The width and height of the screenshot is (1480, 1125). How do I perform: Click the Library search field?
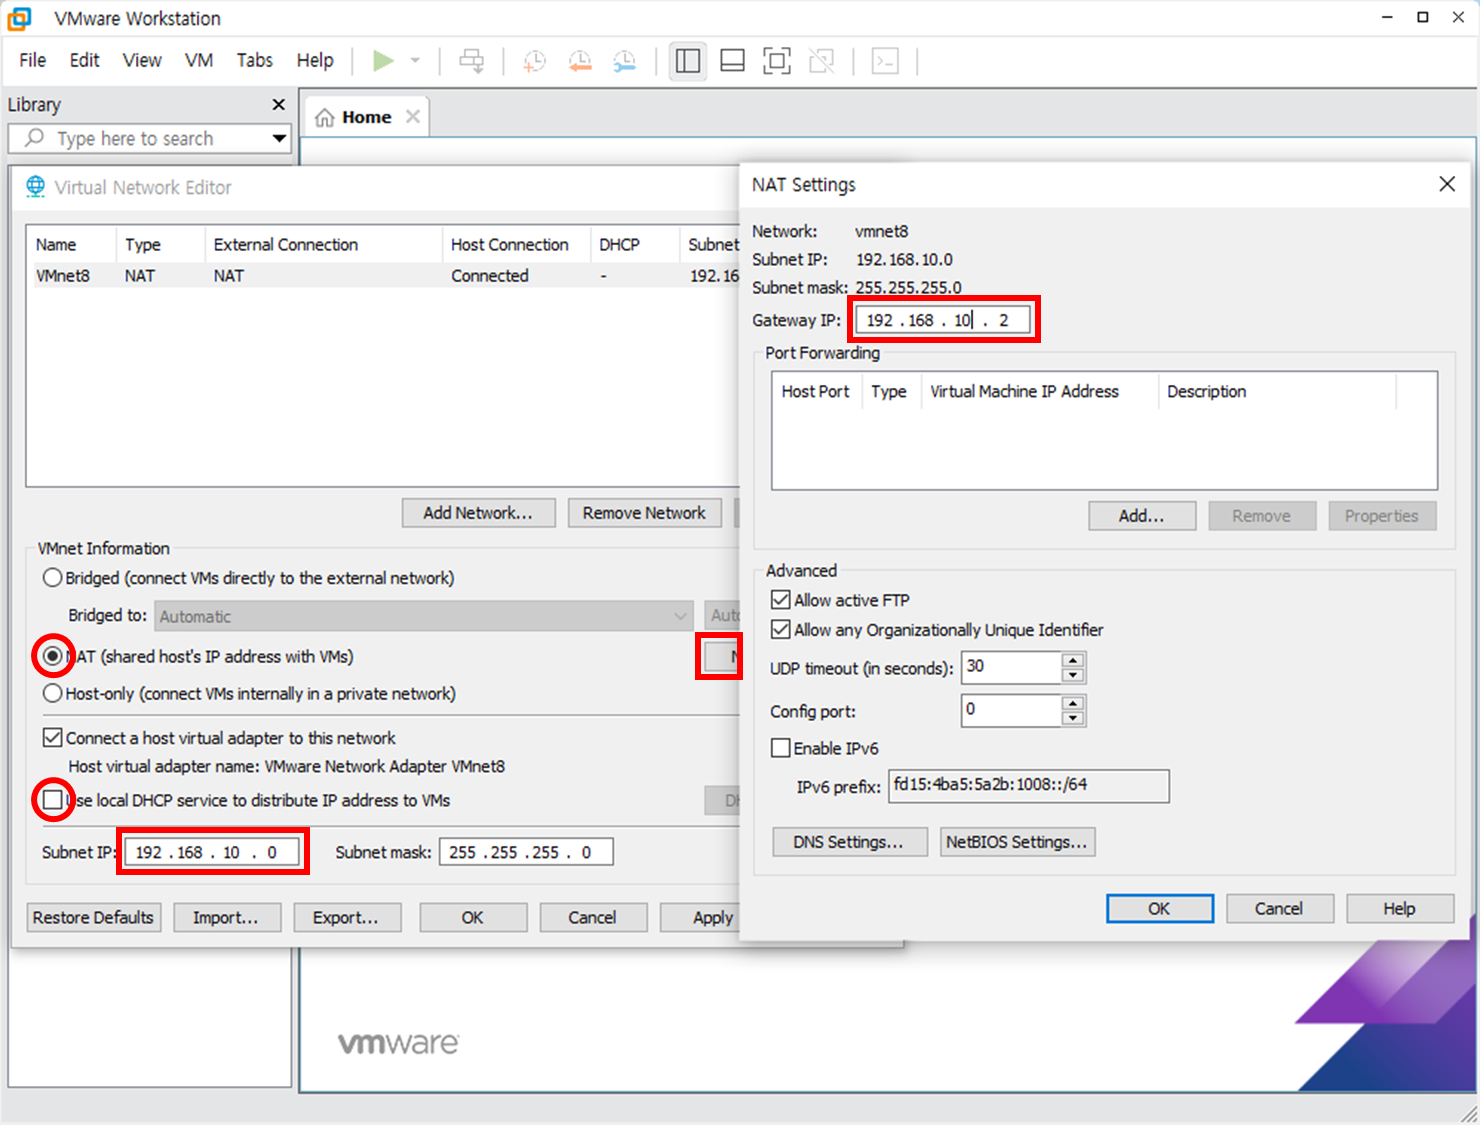(150, 138)
